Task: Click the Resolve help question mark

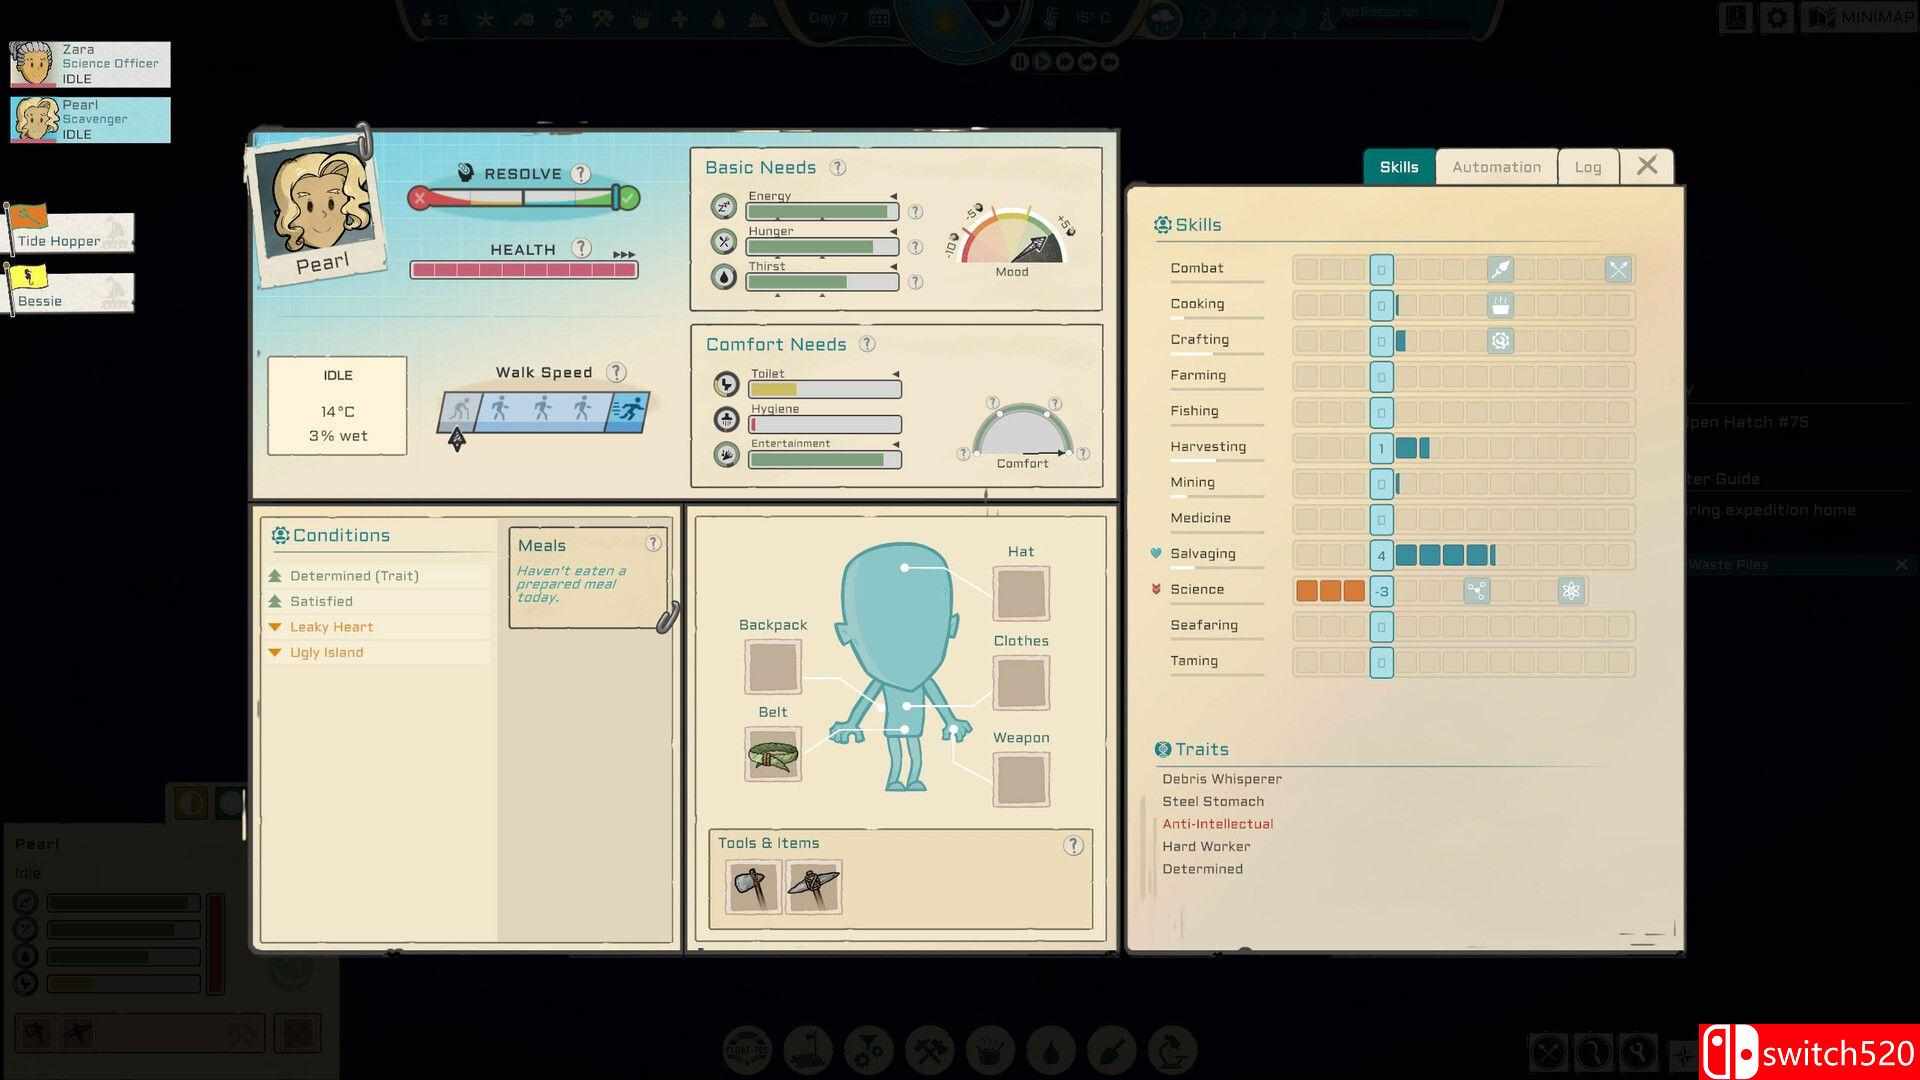Action: click(x=580, y=174)
